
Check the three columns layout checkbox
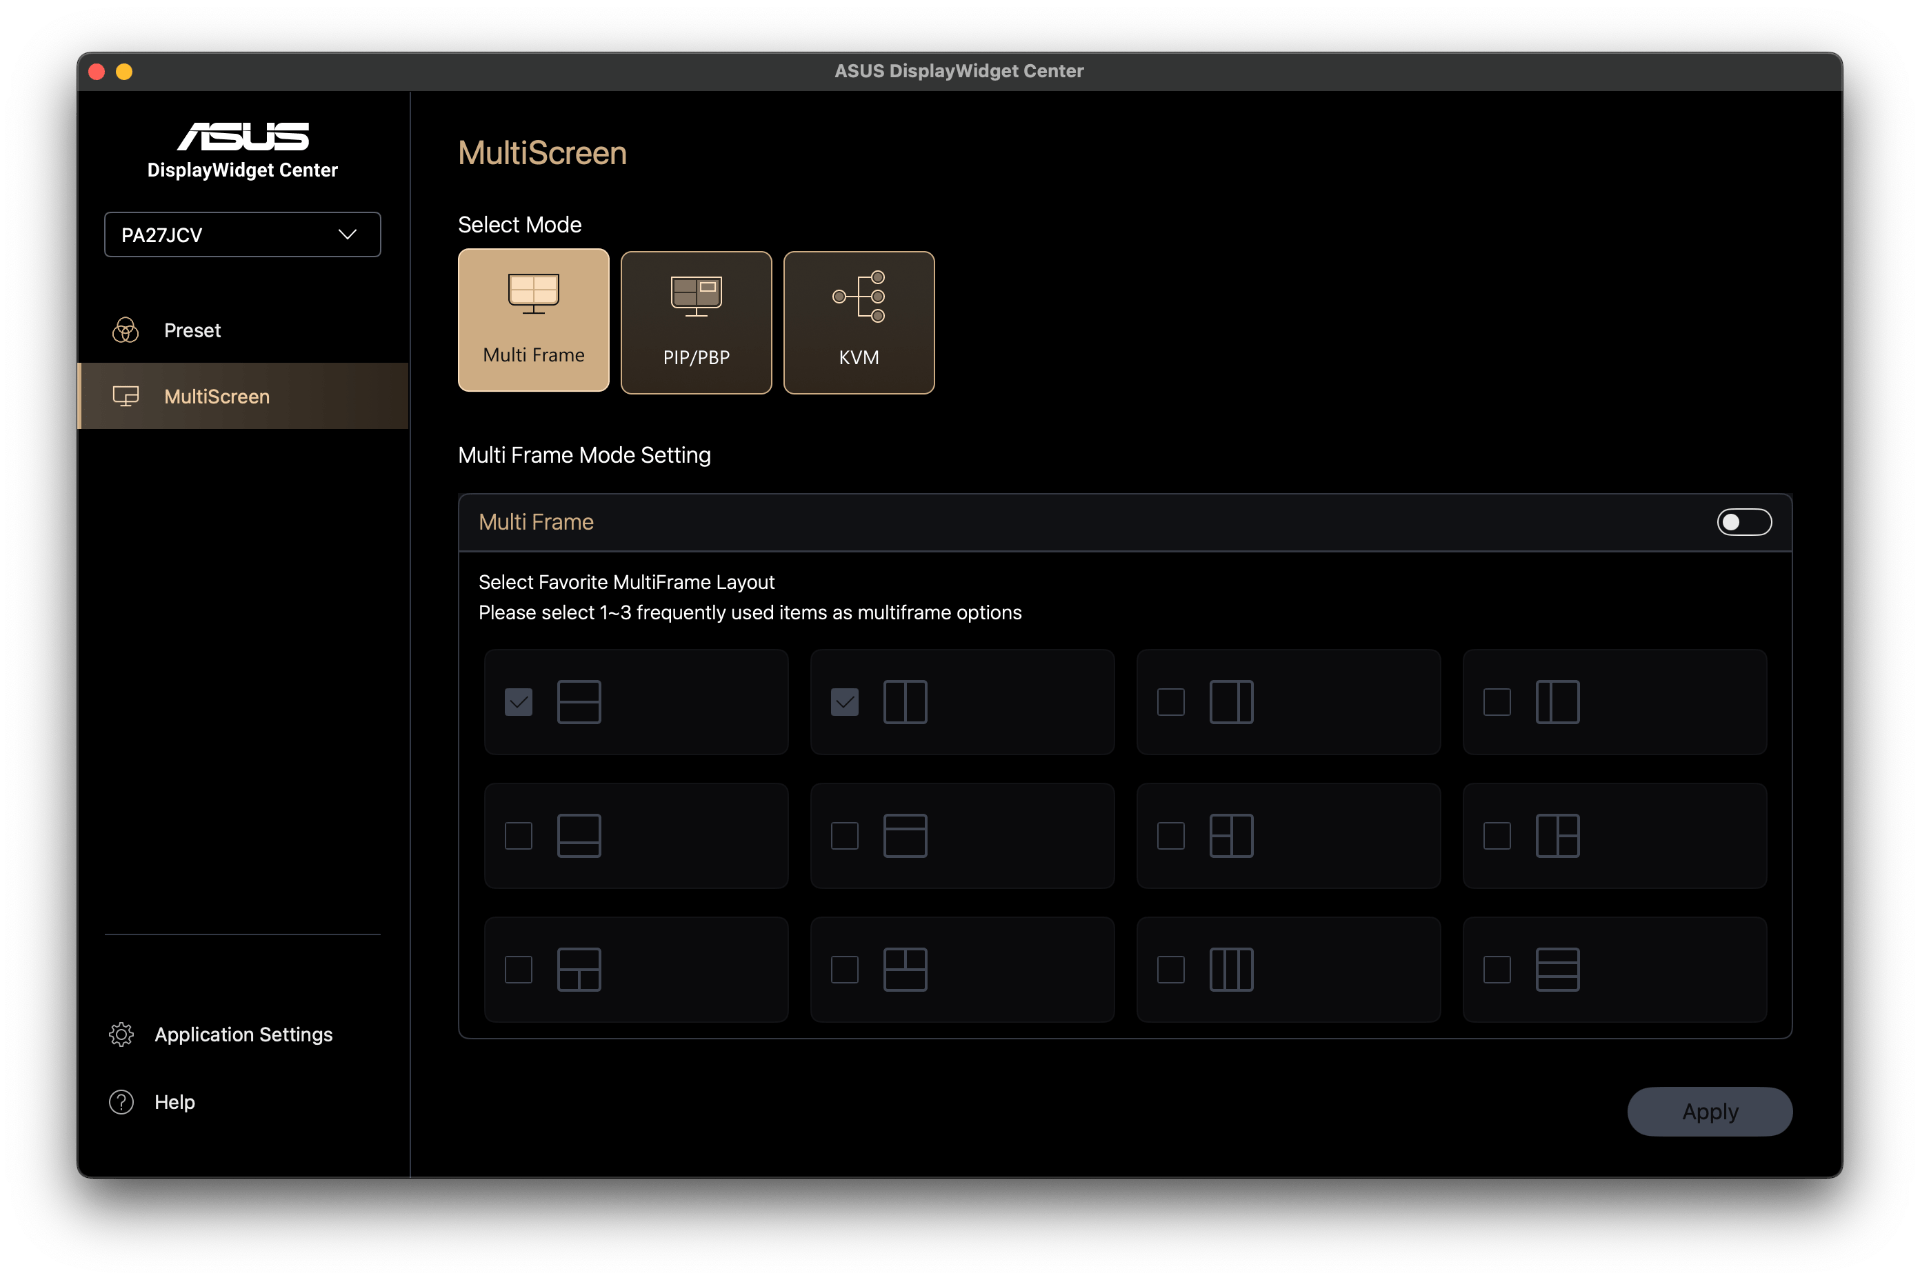coord(1170,969)
